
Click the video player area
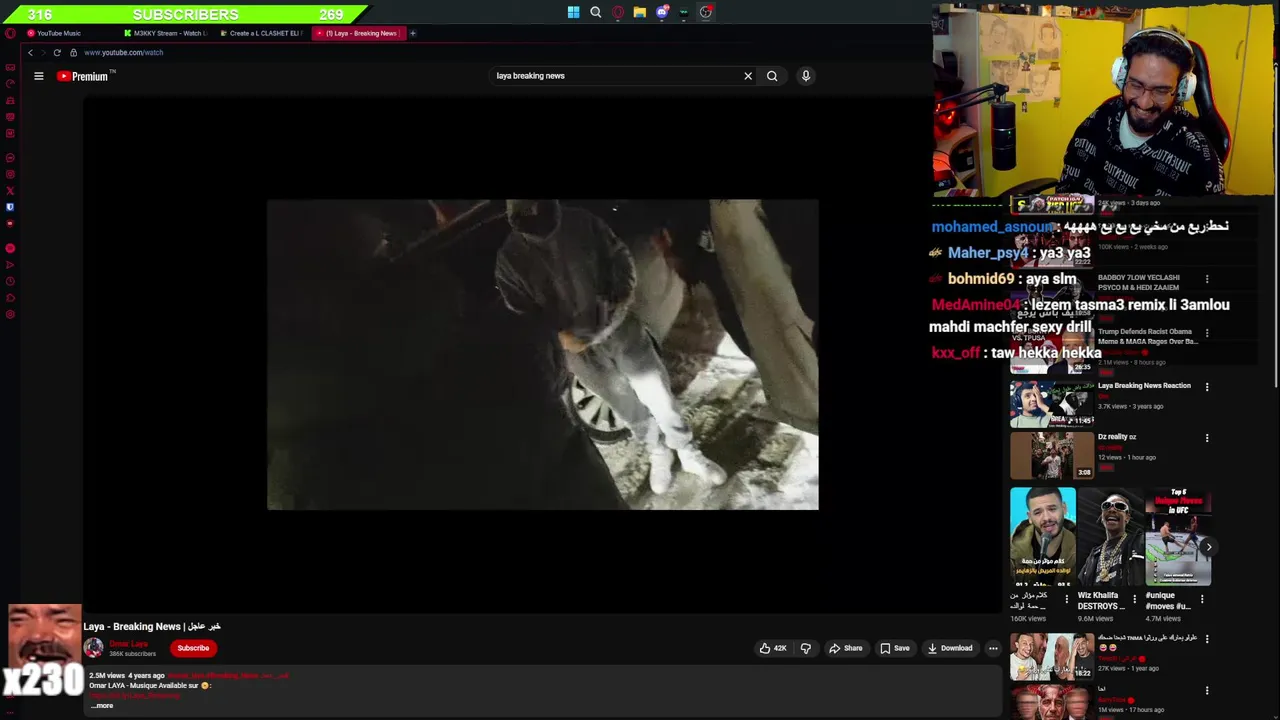pyautogui.click(x=543, y=354)
